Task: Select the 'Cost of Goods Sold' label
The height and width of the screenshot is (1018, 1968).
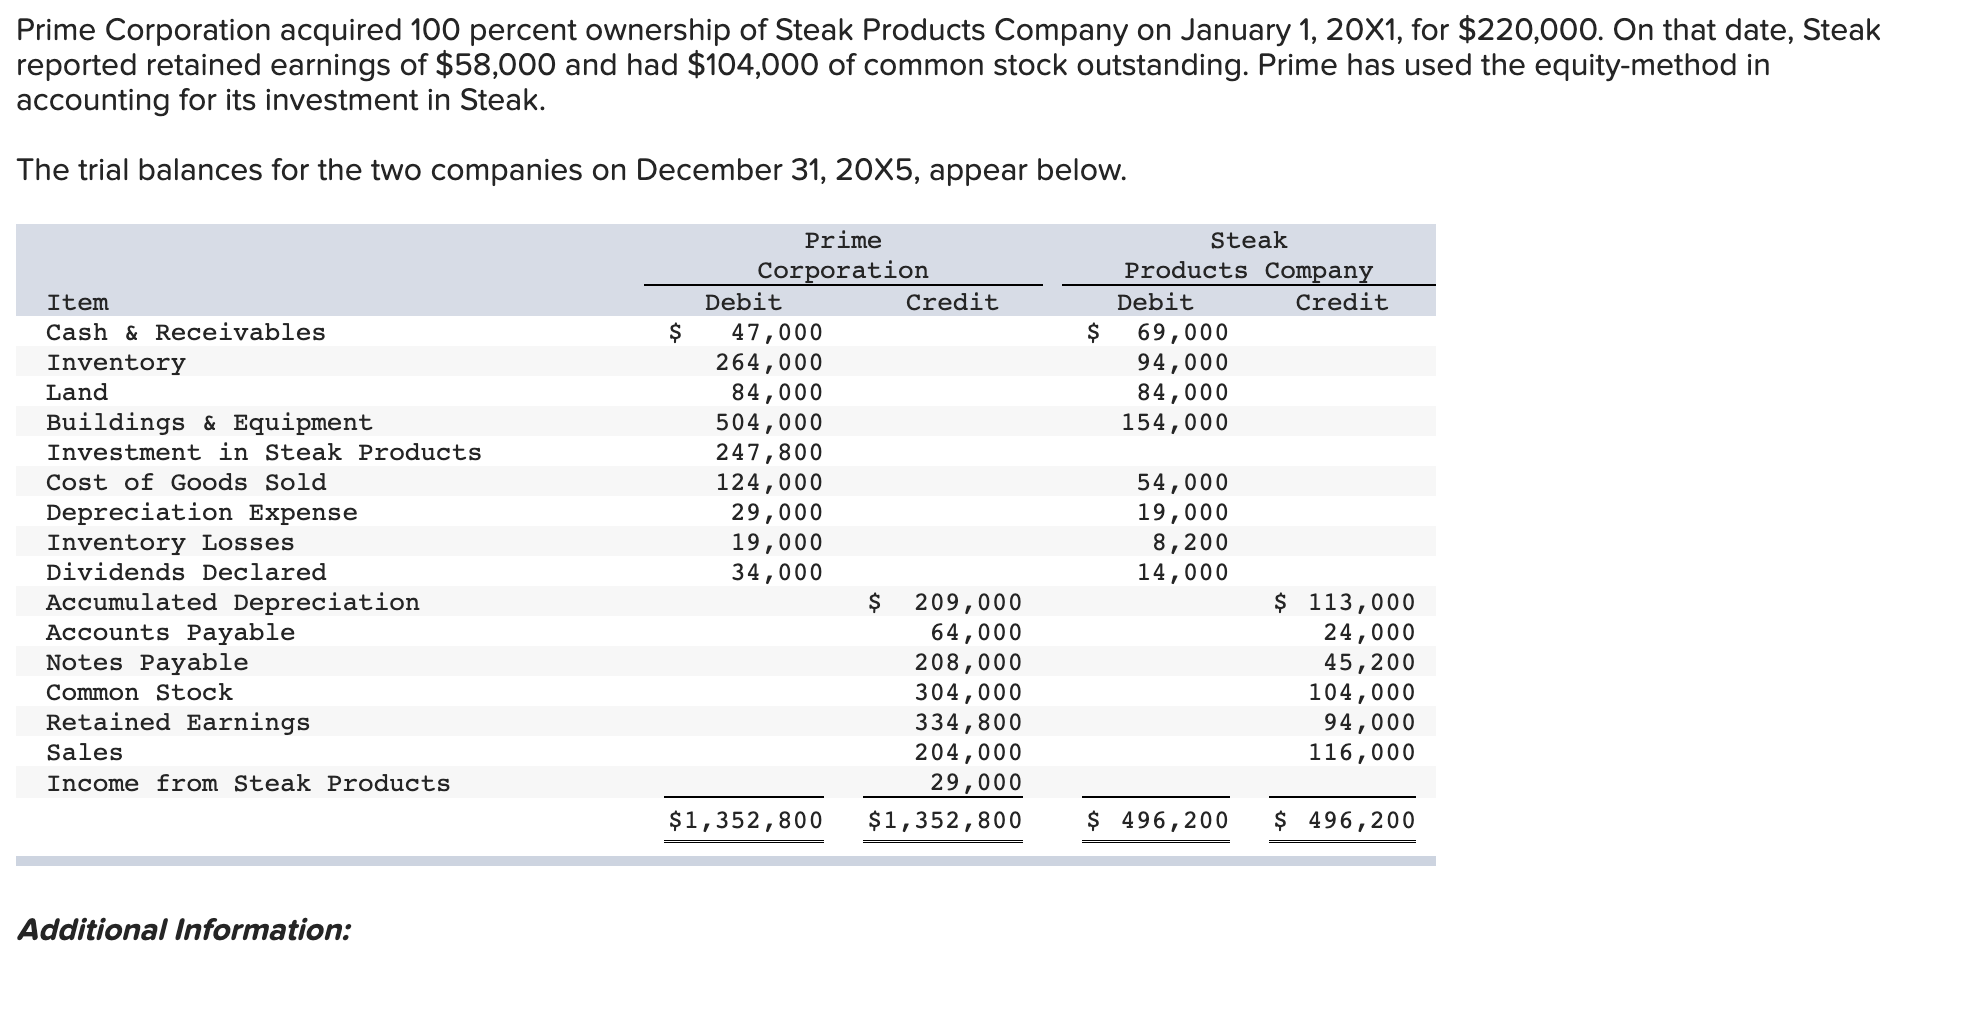Action: pos(186,482)
